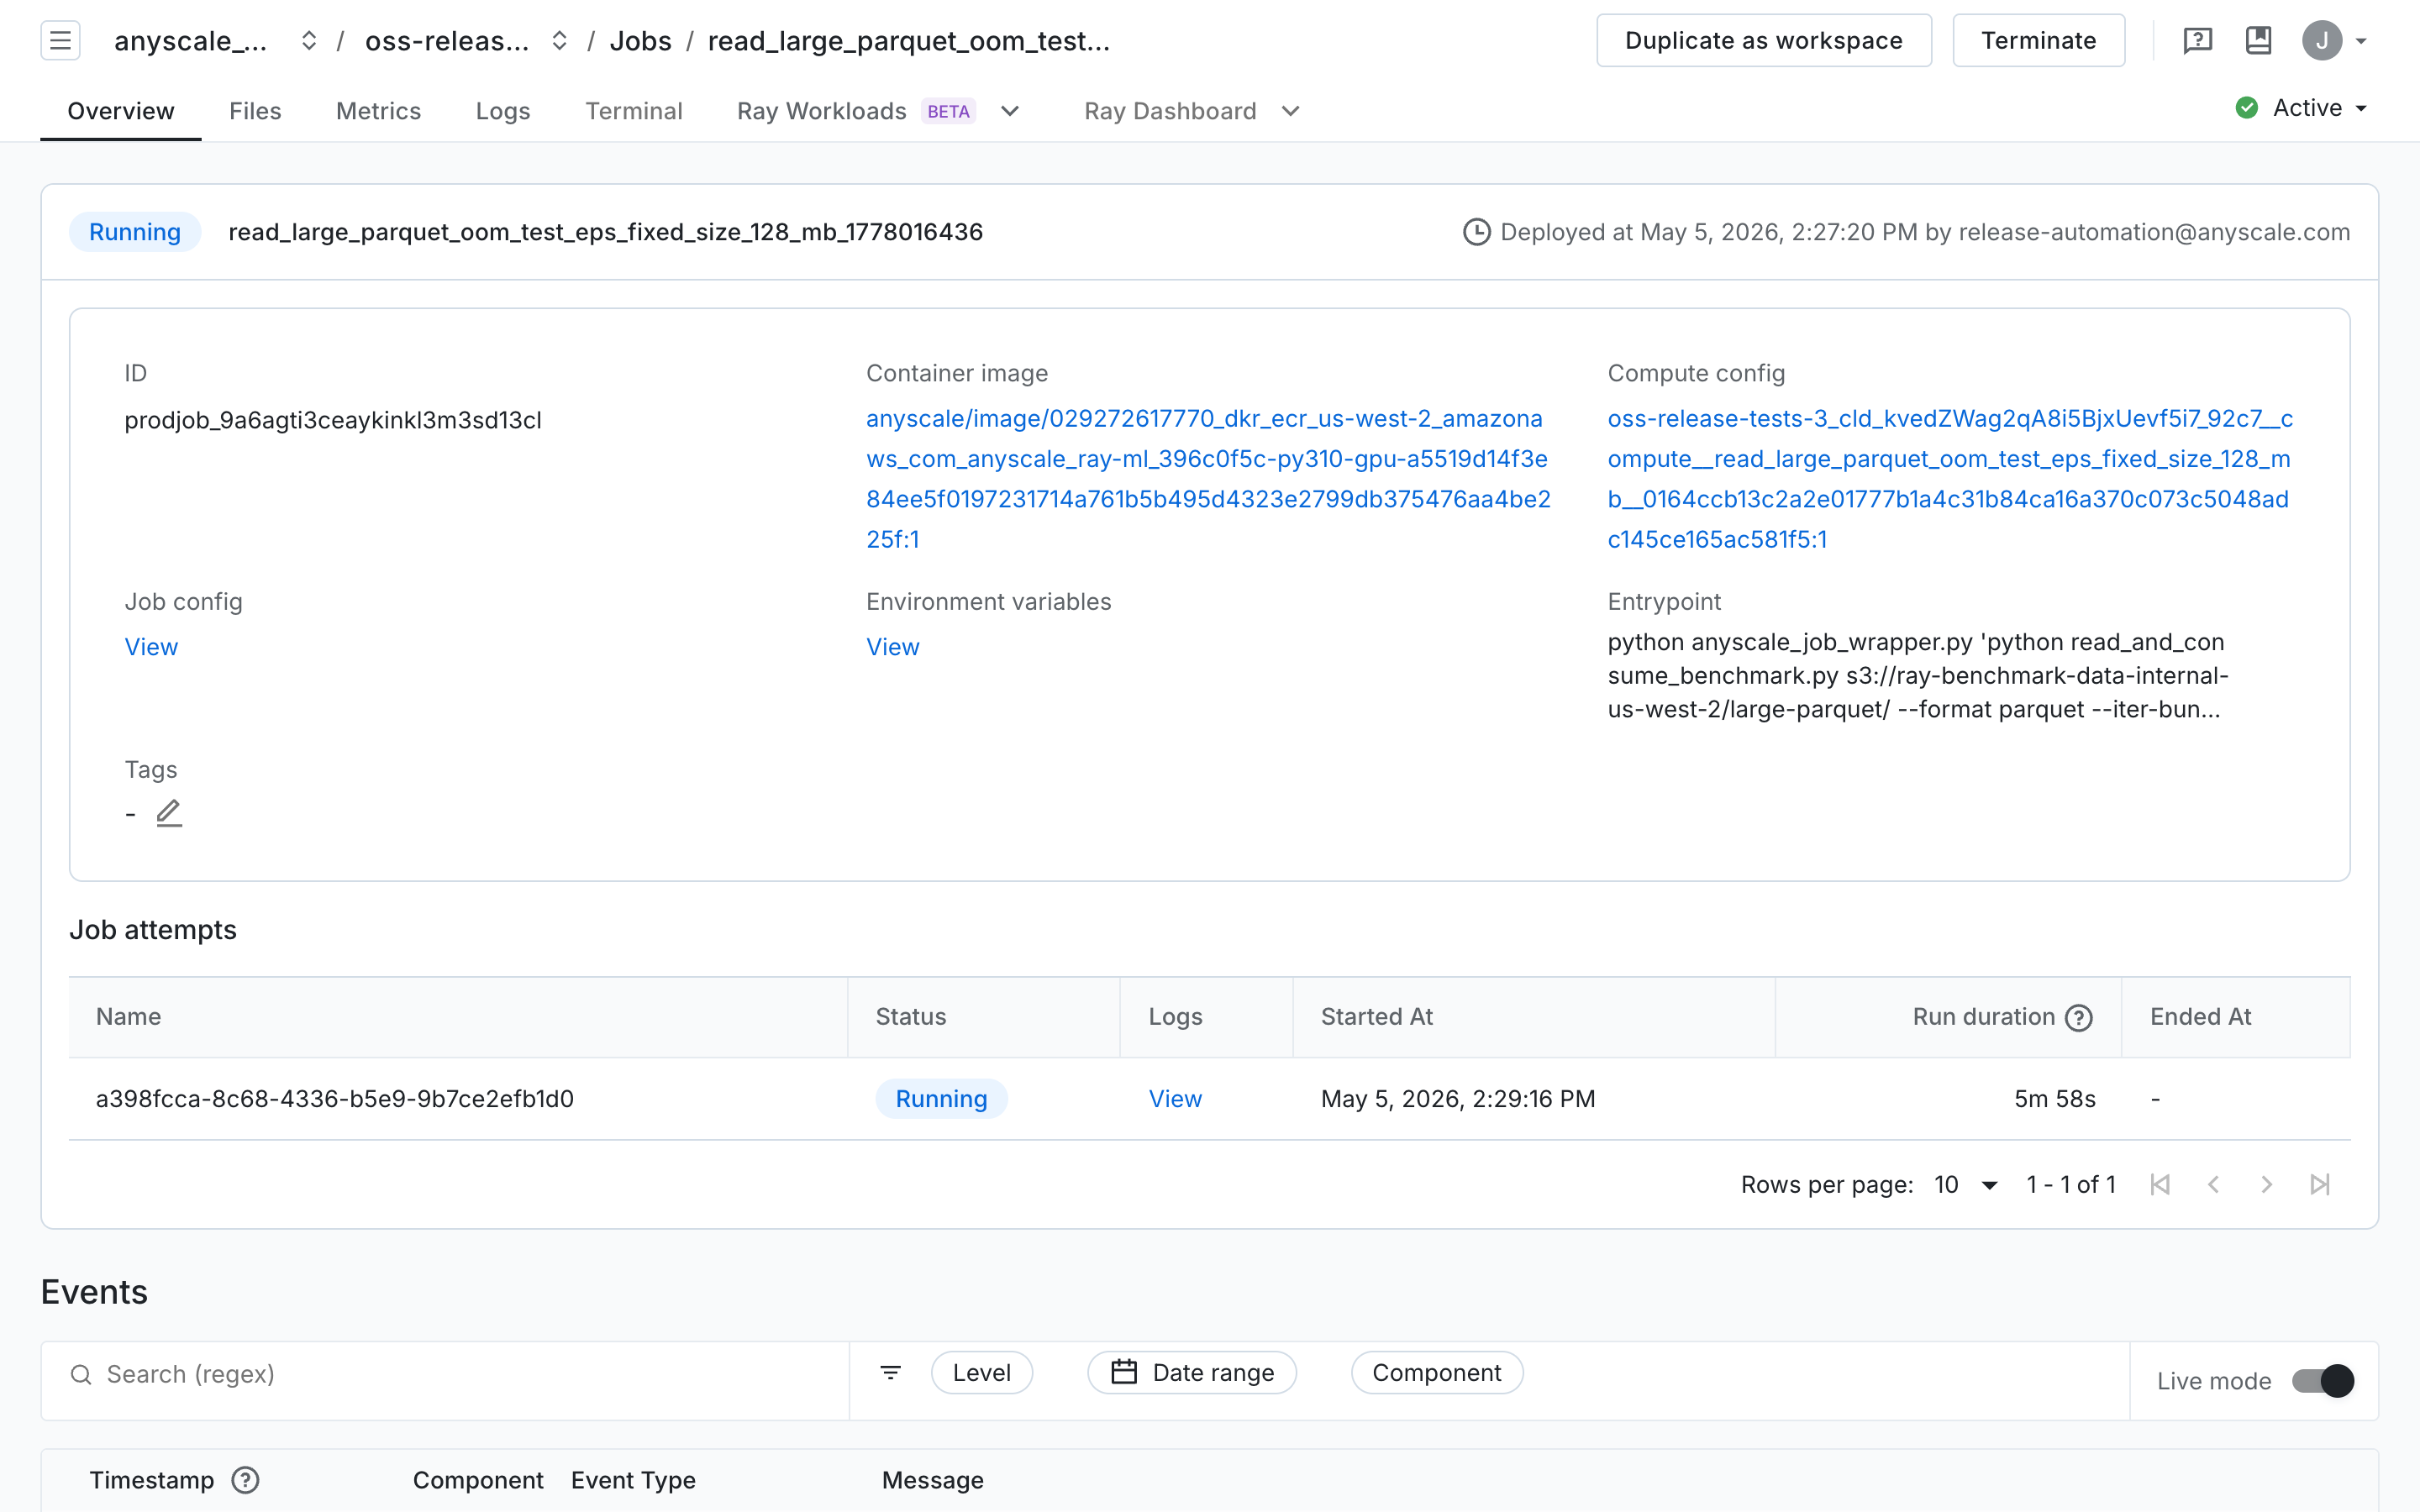This screenshot has width=2420, height=1512.
Task: Open the feedback help icon
Action: pyautogui.click(x=2197, y=40)
